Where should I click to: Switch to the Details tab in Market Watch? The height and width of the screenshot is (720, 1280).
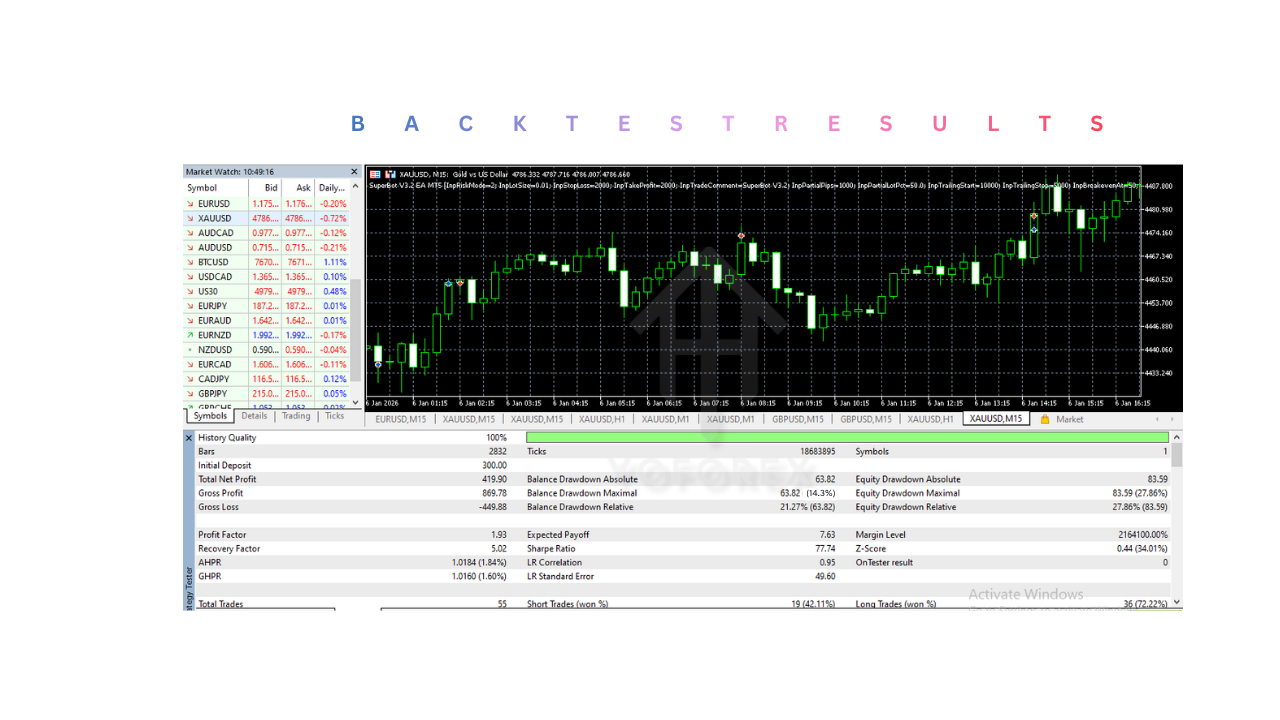pos(254,416)
